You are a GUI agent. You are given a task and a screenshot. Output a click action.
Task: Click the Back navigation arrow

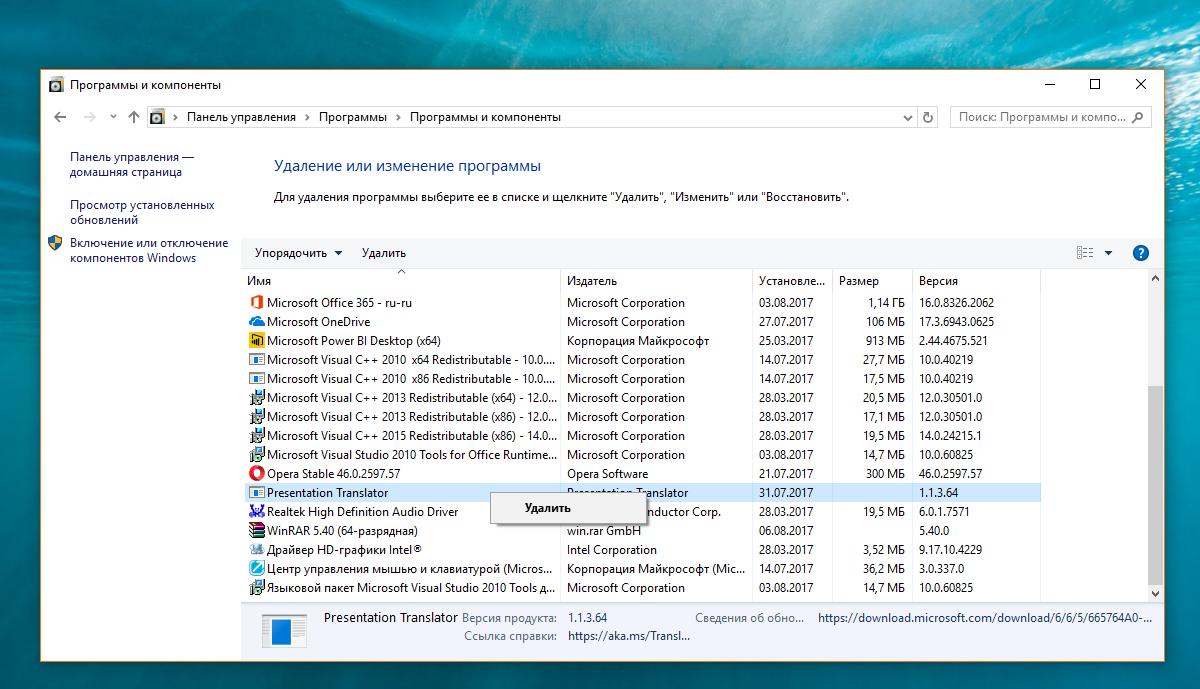pos(60,117)
